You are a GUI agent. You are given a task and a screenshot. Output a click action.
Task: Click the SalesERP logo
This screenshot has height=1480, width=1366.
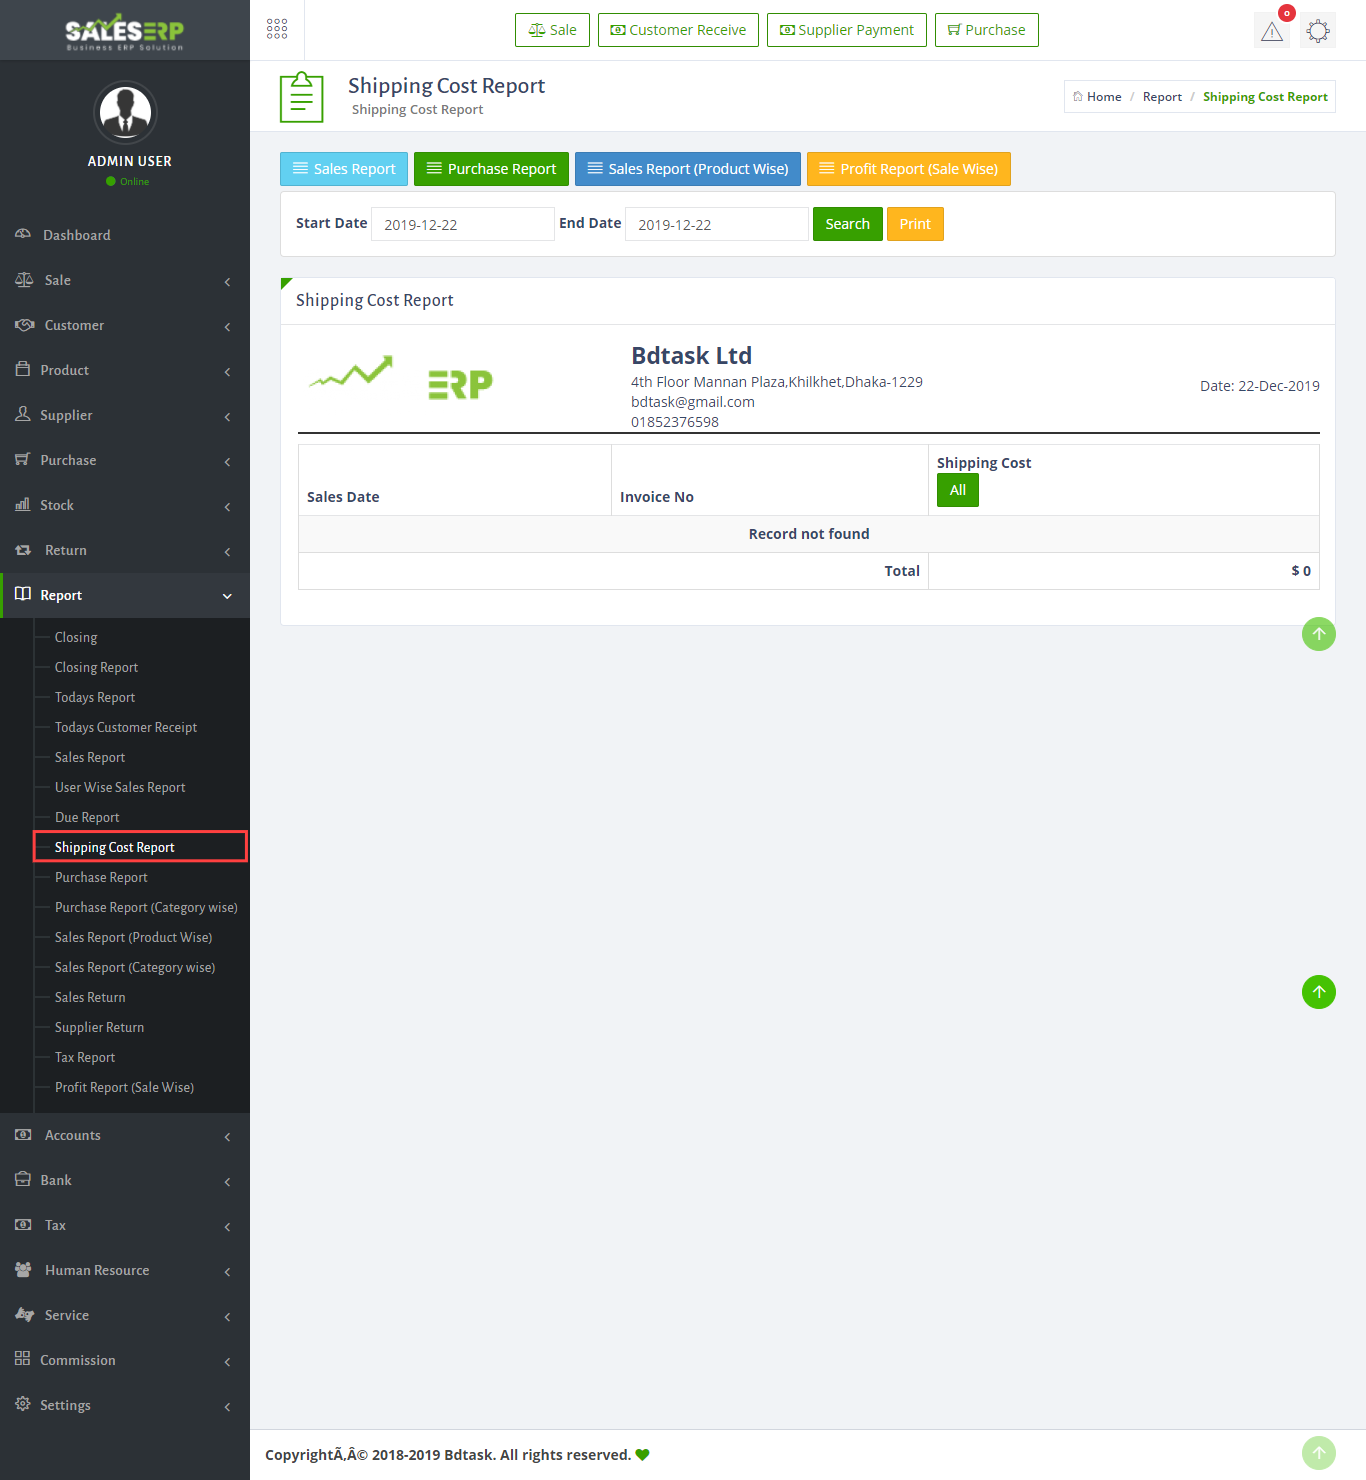tap(125, 32)
